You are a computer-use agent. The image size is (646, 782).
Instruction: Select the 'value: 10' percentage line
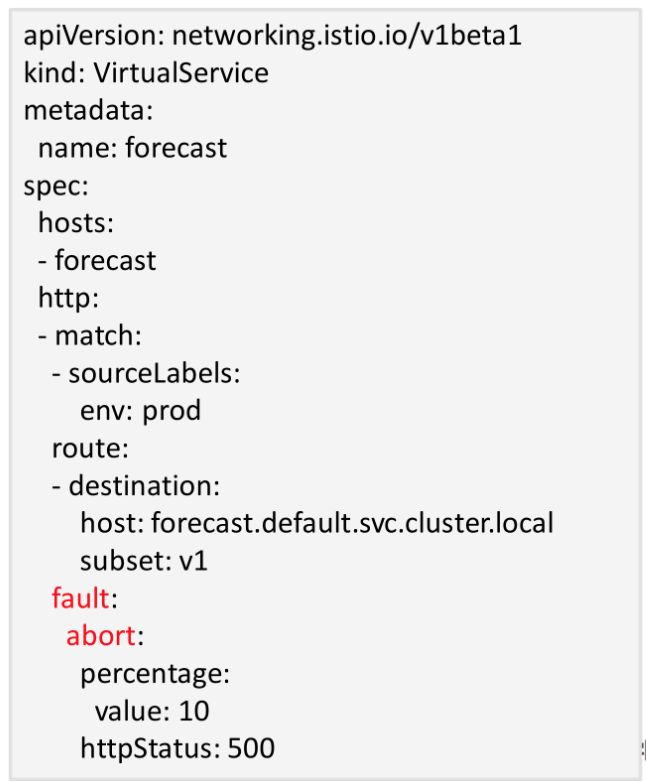tap(152, 711)
